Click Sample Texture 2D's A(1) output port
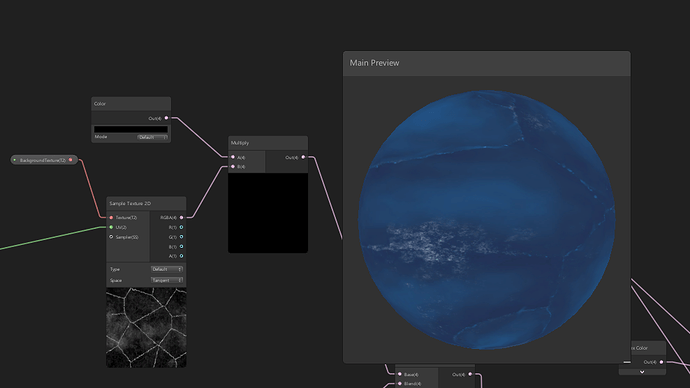The height and width of the screenshot is (388, 690). (181, 256)
